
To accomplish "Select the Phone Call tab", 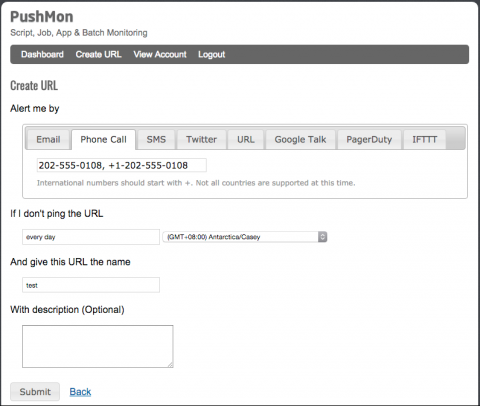I will pyautogui.click(x=103, y=139).
